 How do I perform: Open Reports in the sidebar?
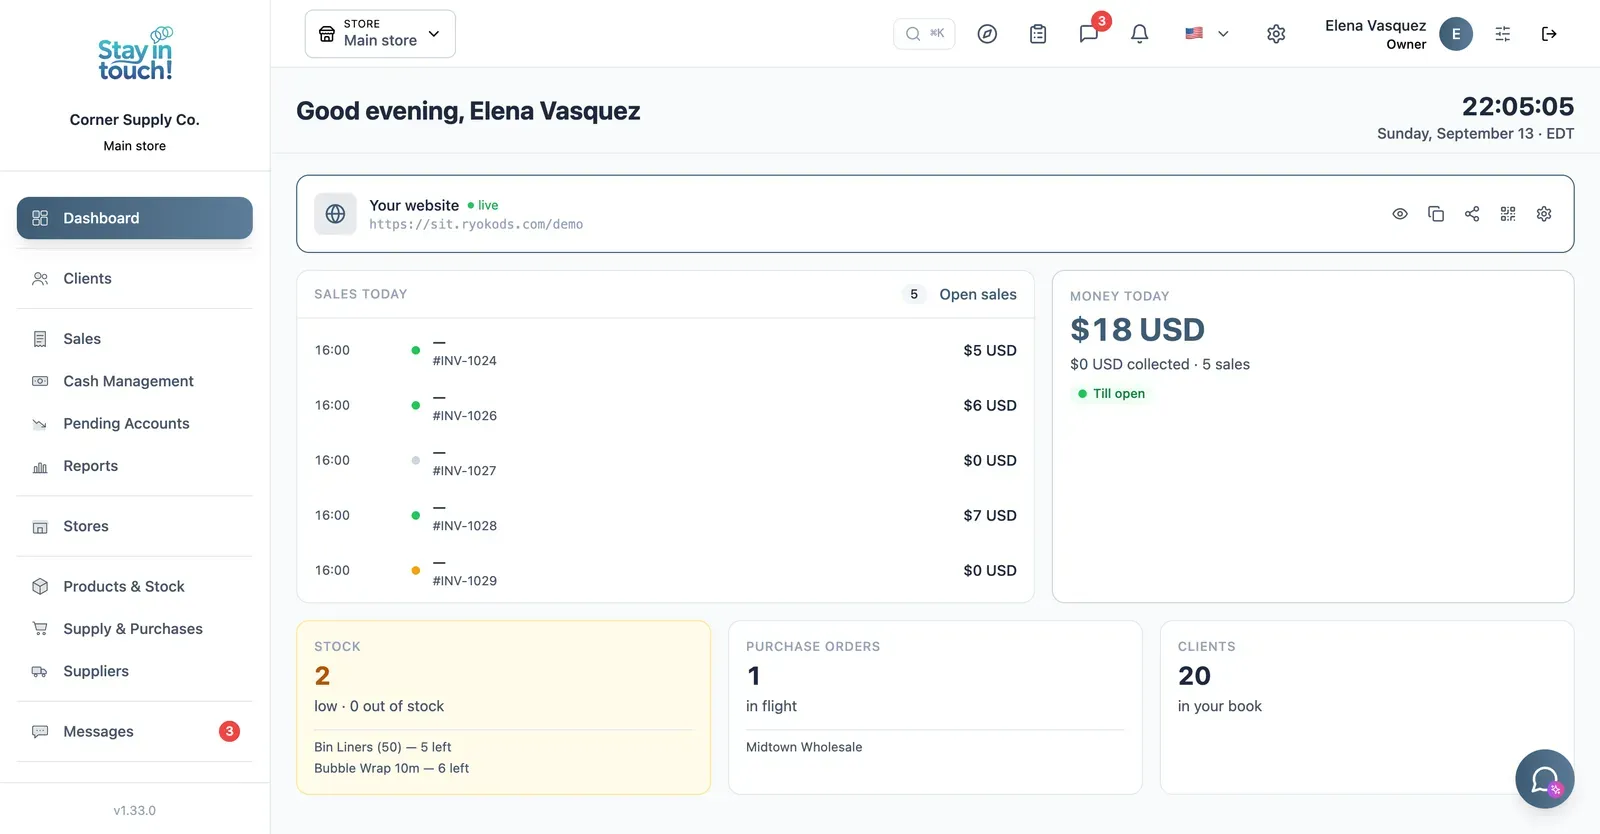click(x=135, y=466)
